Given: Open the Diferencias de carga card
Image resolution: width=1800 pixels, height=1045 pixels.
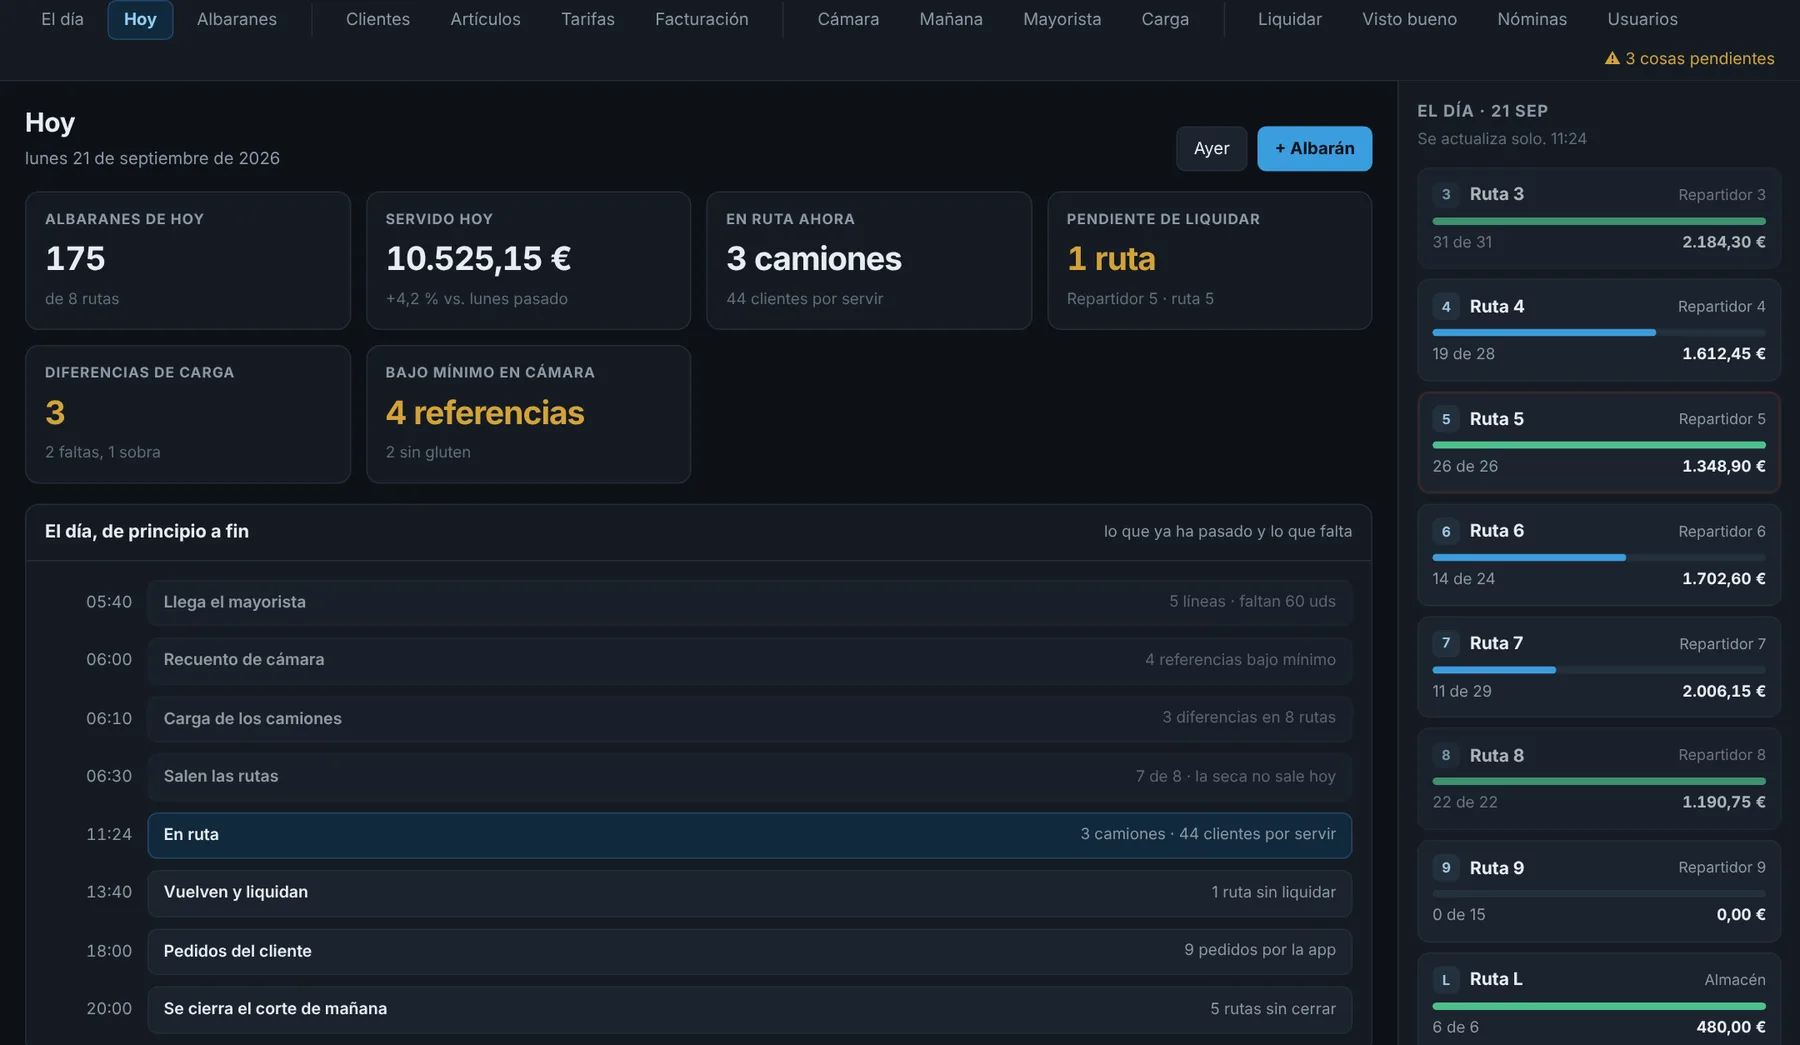Looking at the screenshot, I should 188,414.
